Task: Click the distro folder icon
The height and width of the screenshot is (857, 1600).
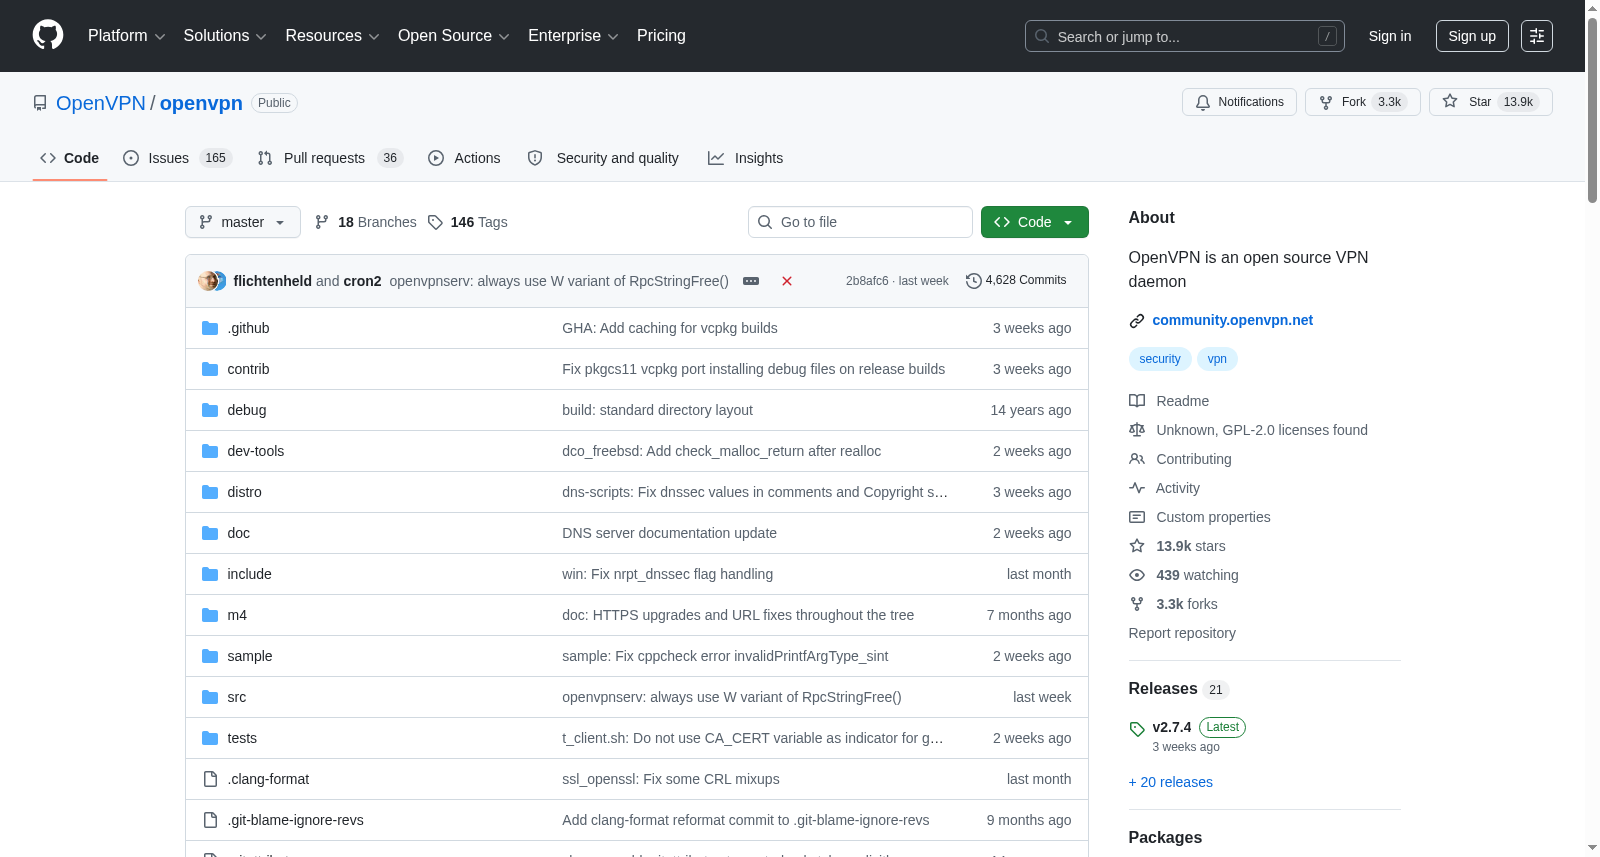Action: (x=210, y=492)
